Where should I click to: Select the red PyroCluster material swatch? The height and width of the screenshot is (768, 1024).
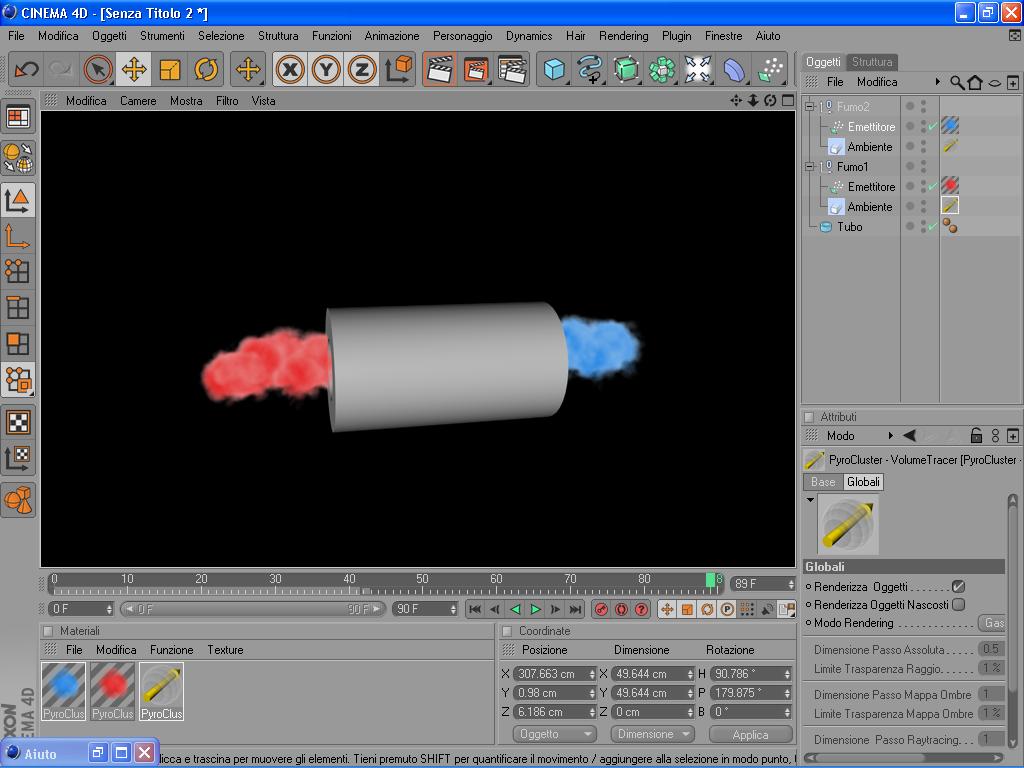[x=112, y=691]
